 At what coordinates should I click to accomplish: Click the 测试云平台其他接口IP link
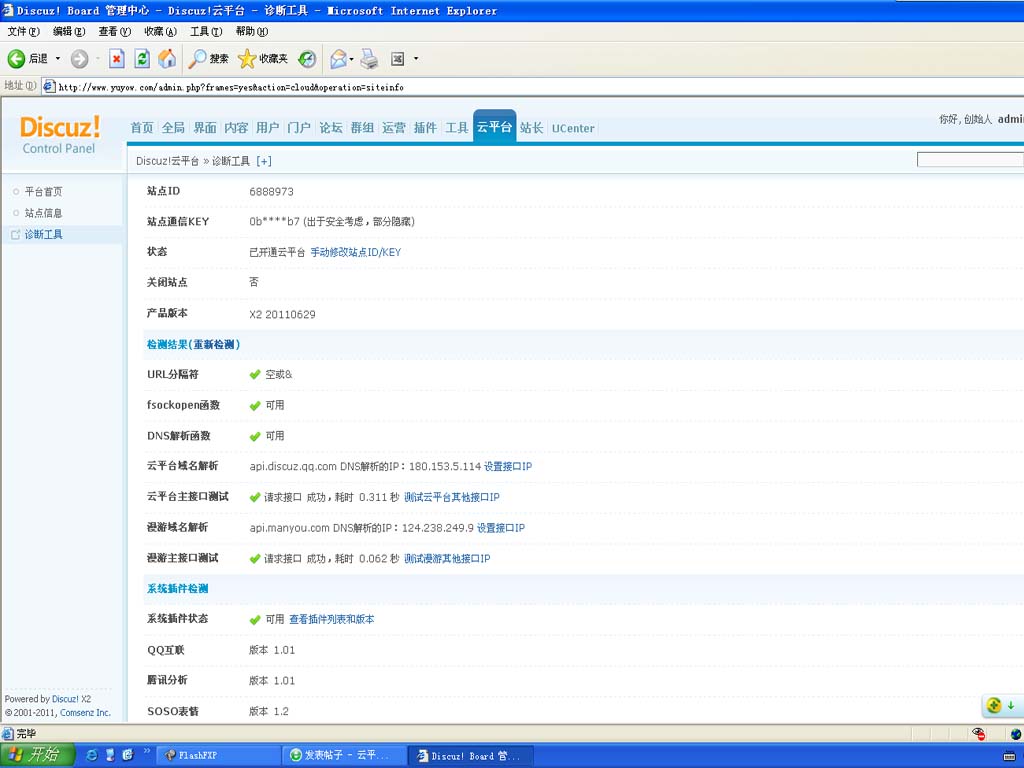pos(451,497)
